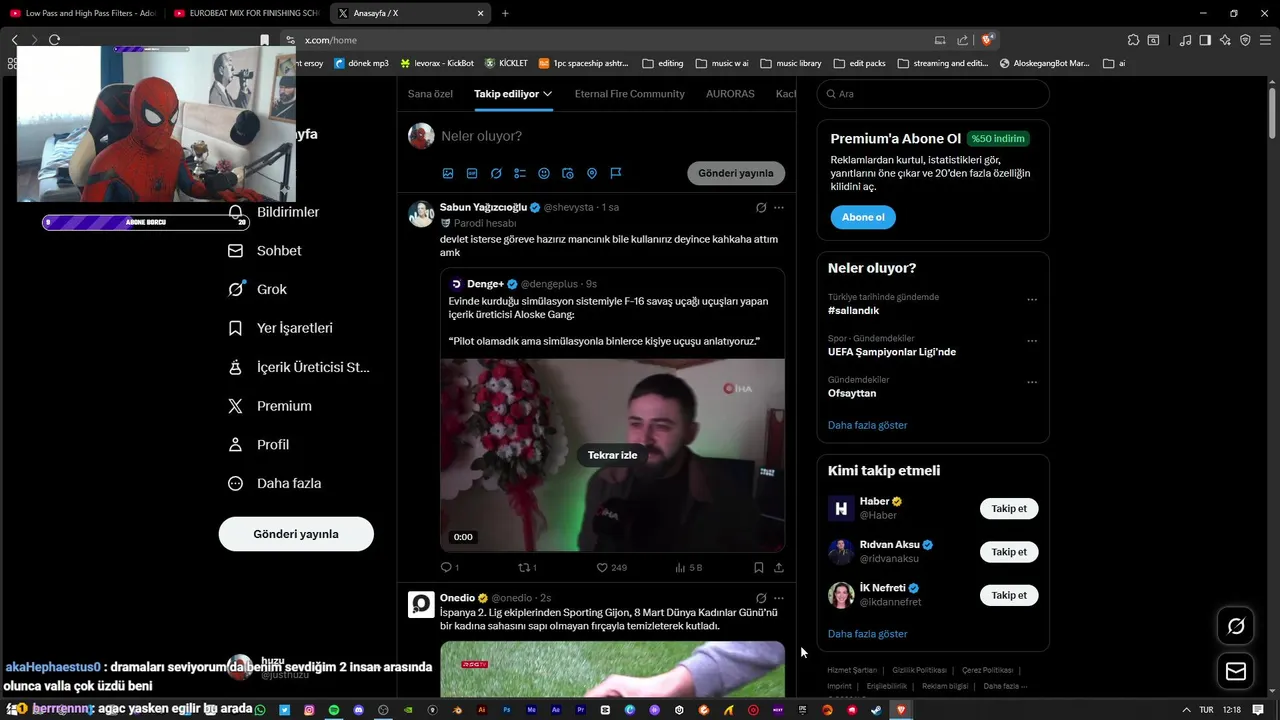Expand the editing bookmarks folder
The height and width of the screenshot is (720, 1280).
(662, 63)
